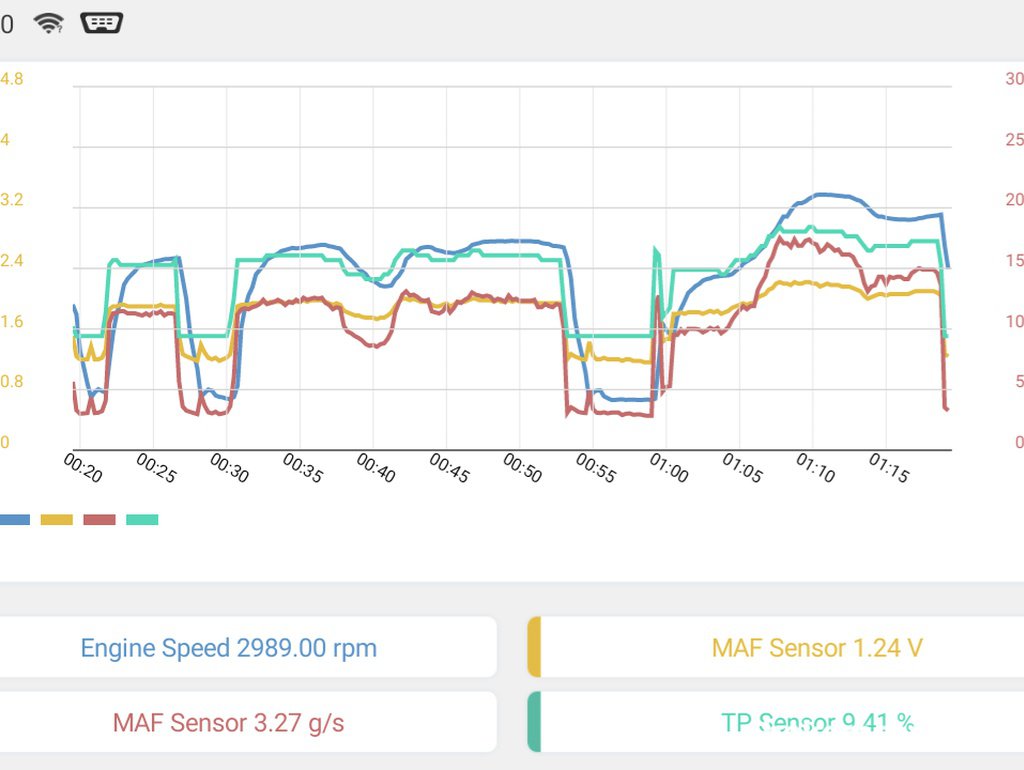Screen dimensions: 1024x770
Task: Select the MAF Sensor 3.27 g/s card
Action: point(248,722)
